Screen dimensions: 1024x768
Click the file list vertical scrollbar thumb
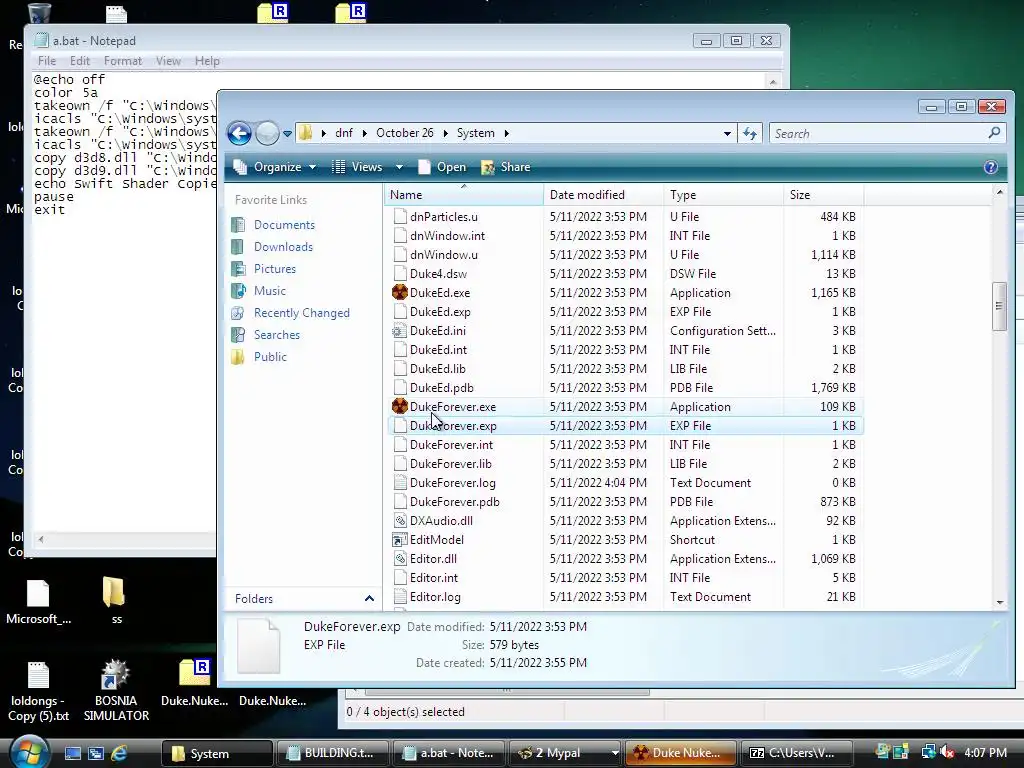999,307
